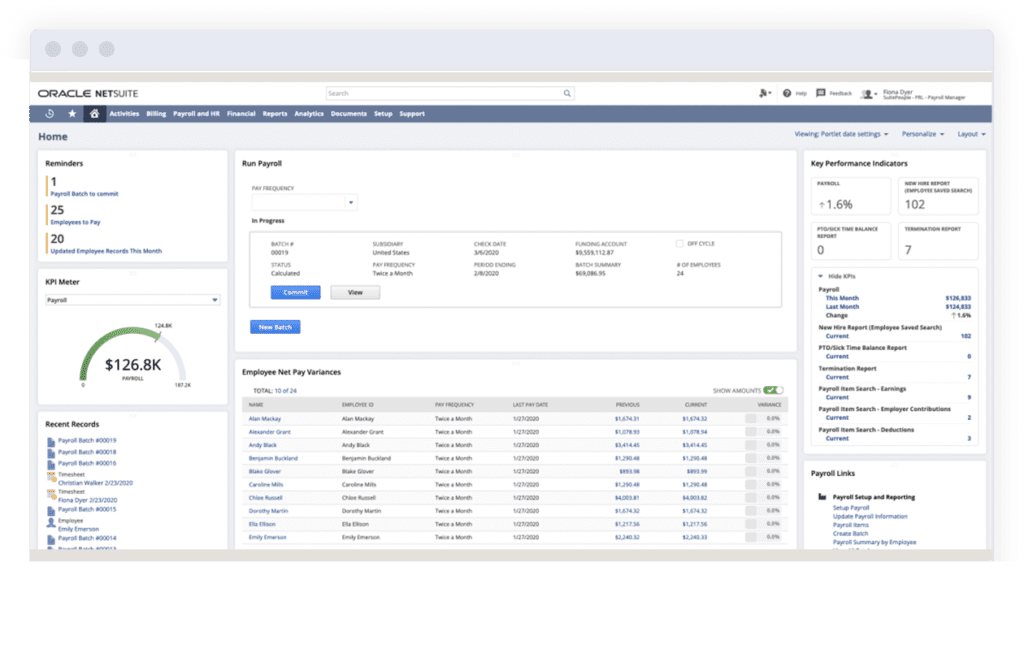Click the Help question mark icon
The height and width of the screenshot is (645, 1024).
click(787, 93)
